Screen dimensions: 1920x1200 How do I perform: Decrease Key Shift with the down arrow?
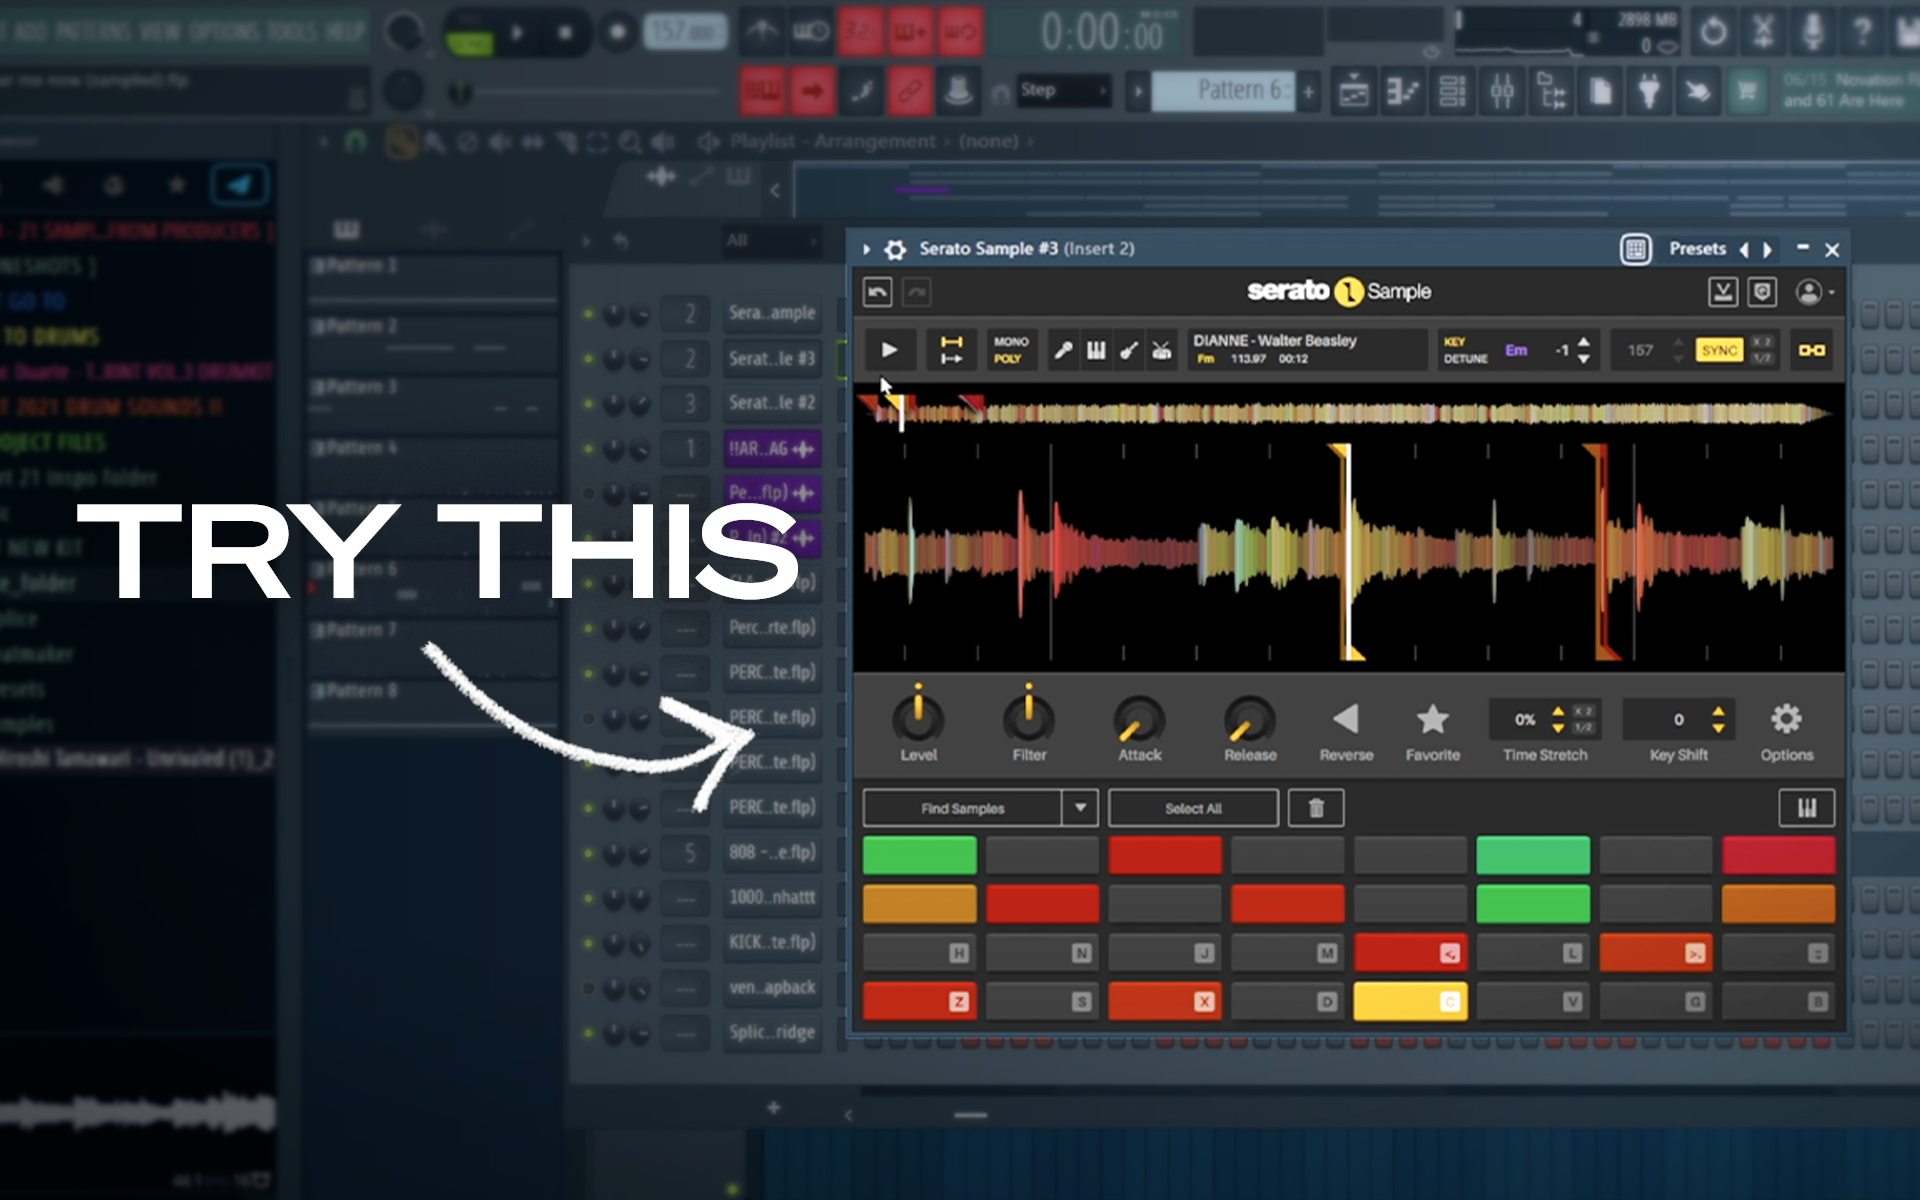click(x=1718, y=728)
